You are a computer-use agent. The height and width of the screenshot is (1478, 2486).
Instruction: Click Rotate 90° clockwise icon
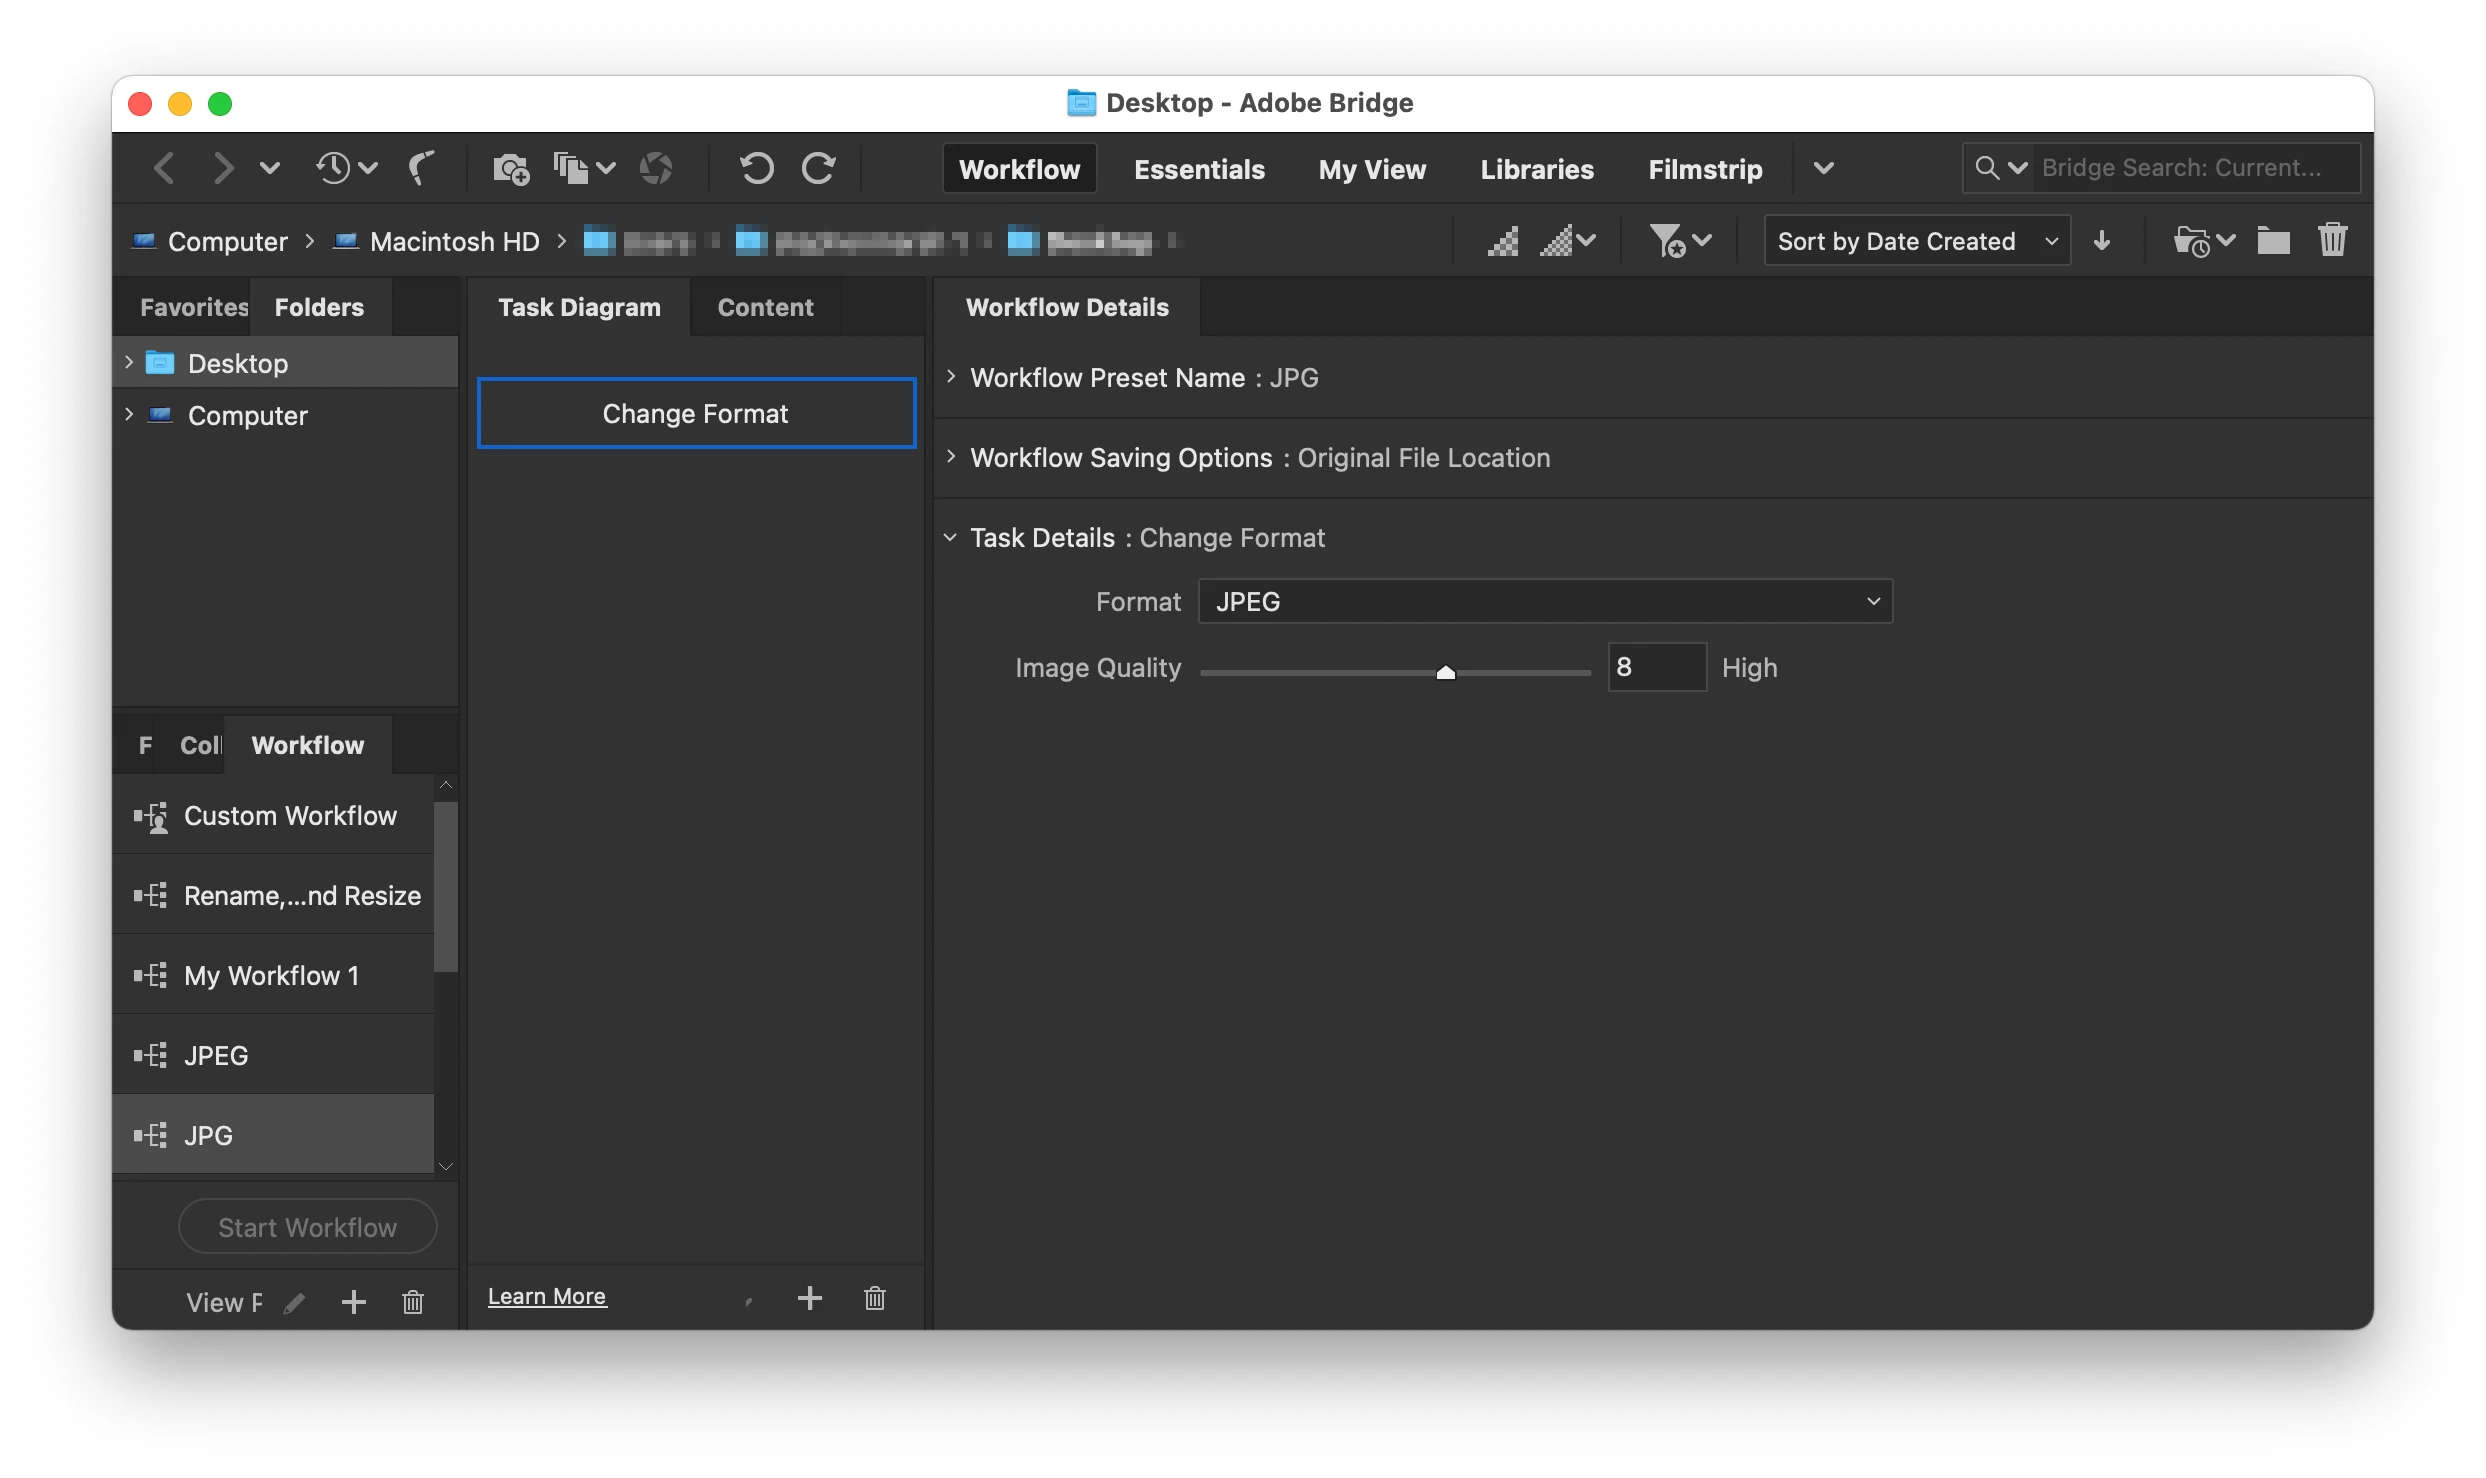click(x=819, y=168)
